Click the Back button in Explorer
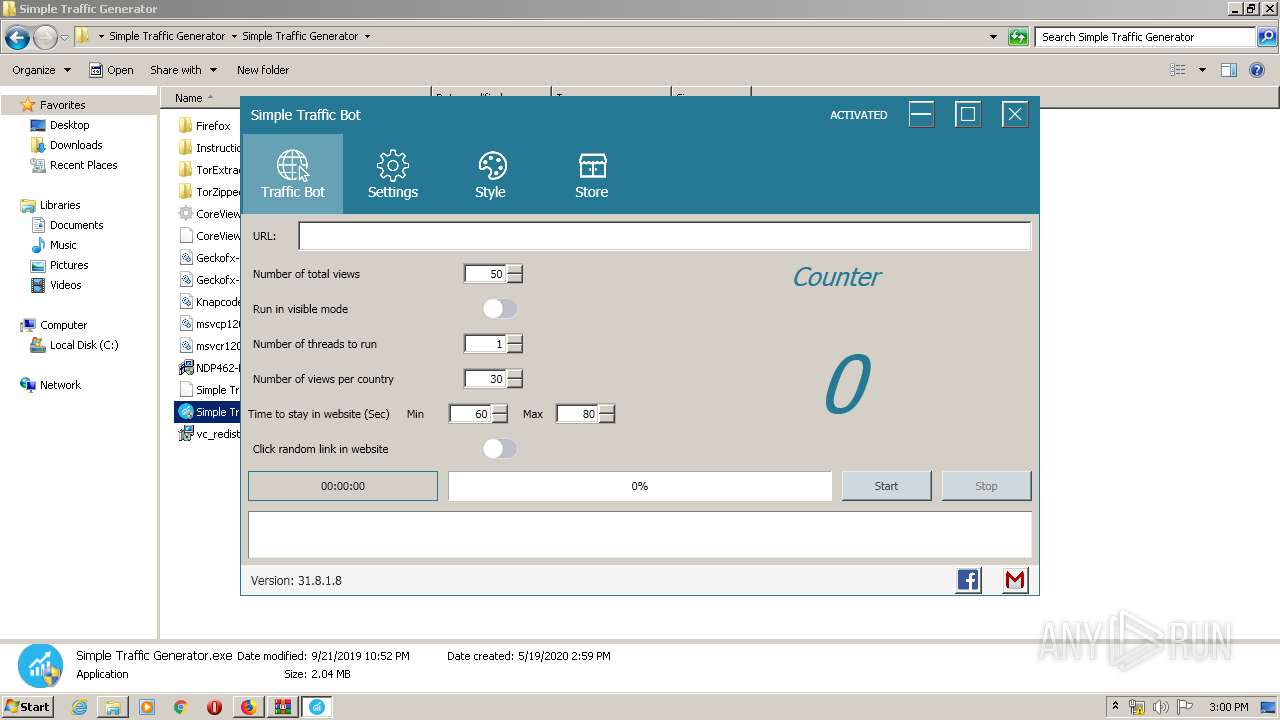Screen dimensions: 1280x720 pyautogui.click(x=17, y=38)
